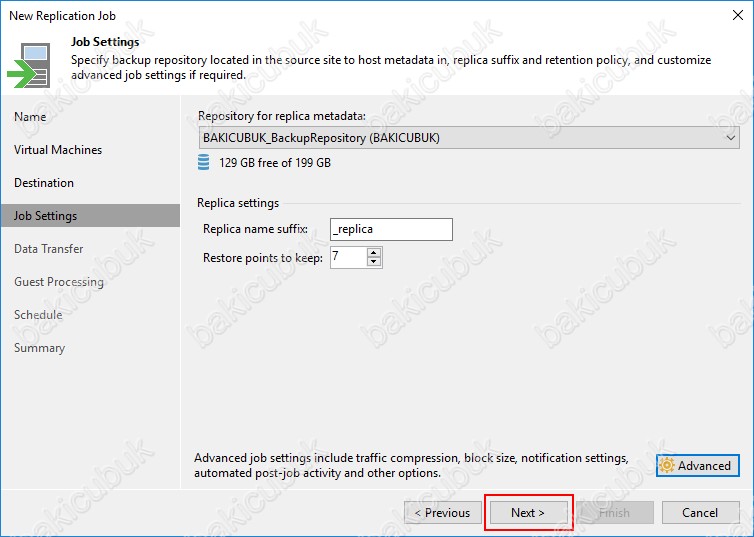Click the 'Specify backup repository' description text
This screenshot has height=537, width=754.
coord(391,67)
